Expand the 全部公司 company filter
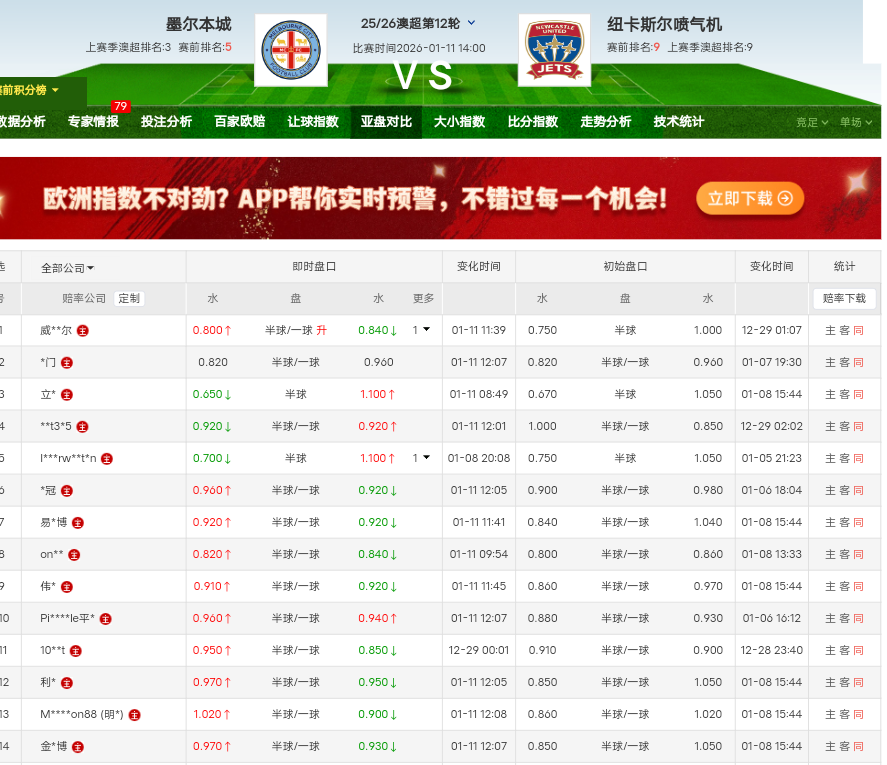The height and width of the screenshot is (765, 887). click(x=68, y=267)
